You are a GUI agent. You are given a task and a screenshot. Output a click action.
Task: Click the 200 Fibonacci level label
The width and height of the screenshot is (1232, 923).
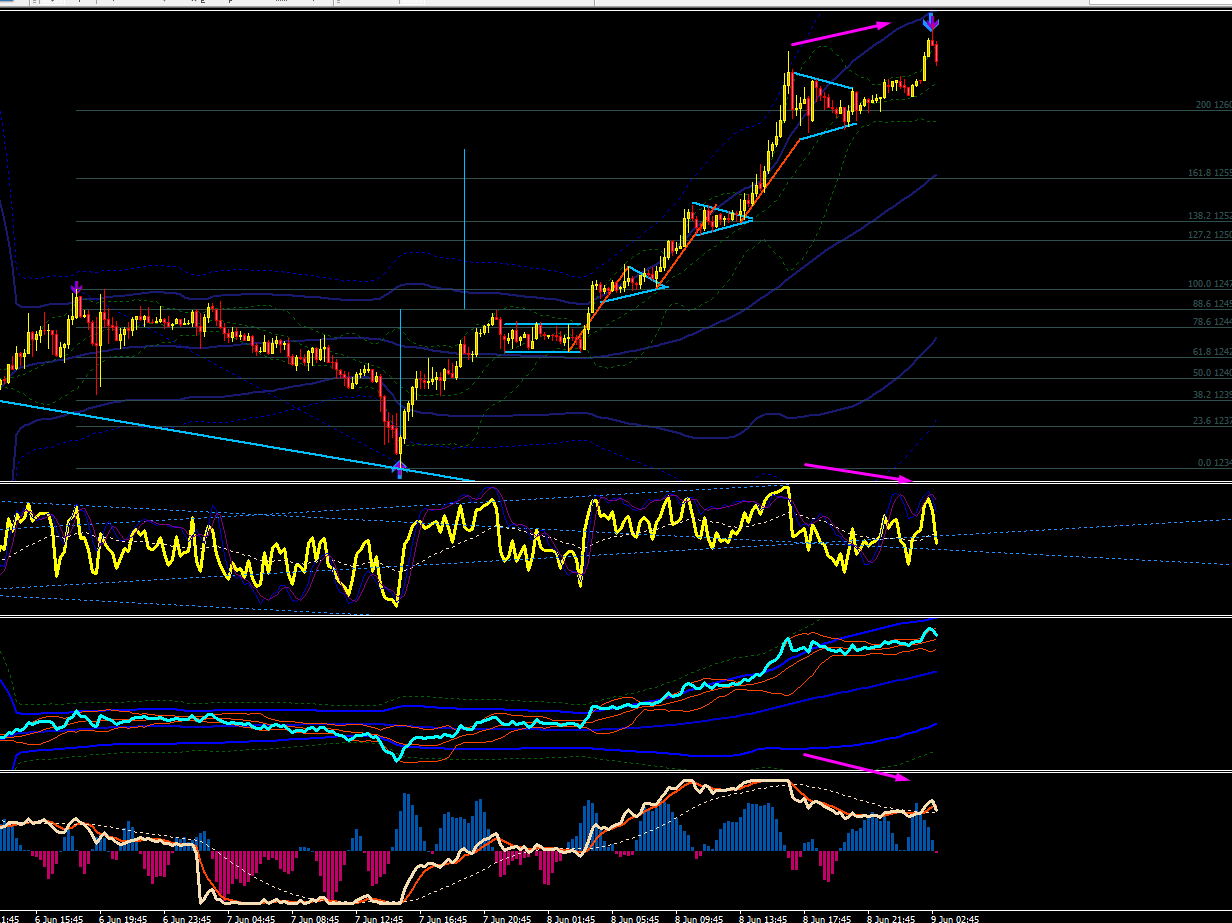click(x=1213, y=105)
